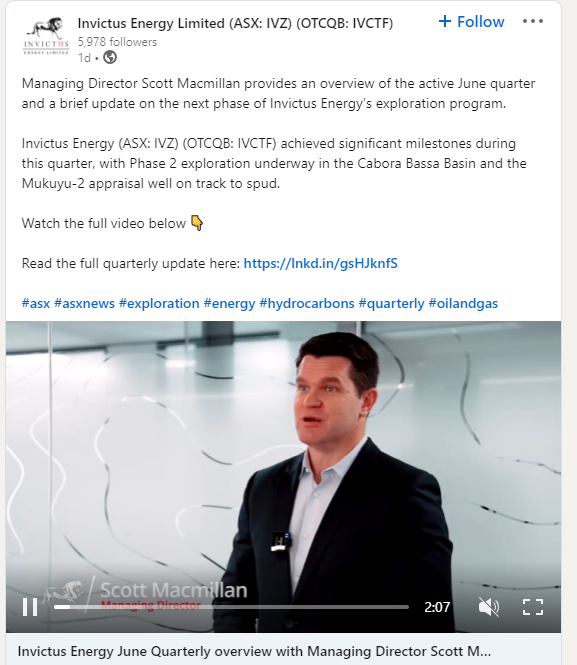This screenshot has height=665, width=577.
Task: Click the video title caption below player
Action: click(x=254, y=651)
